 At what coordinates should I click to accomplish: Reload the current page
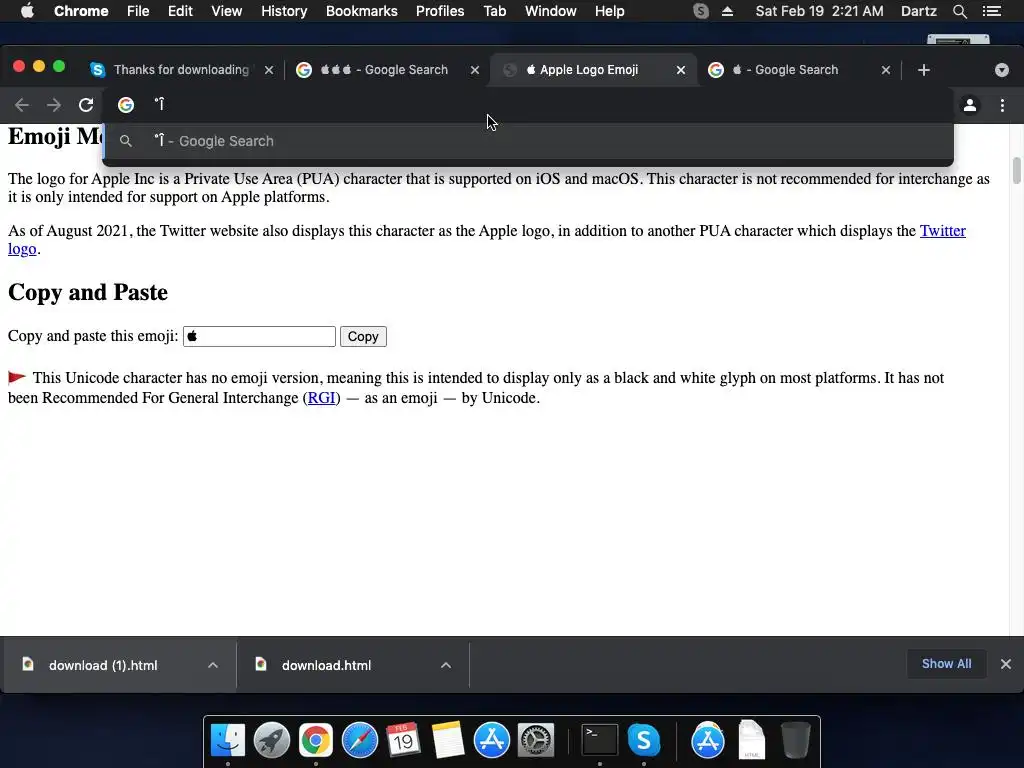point(86,105)
